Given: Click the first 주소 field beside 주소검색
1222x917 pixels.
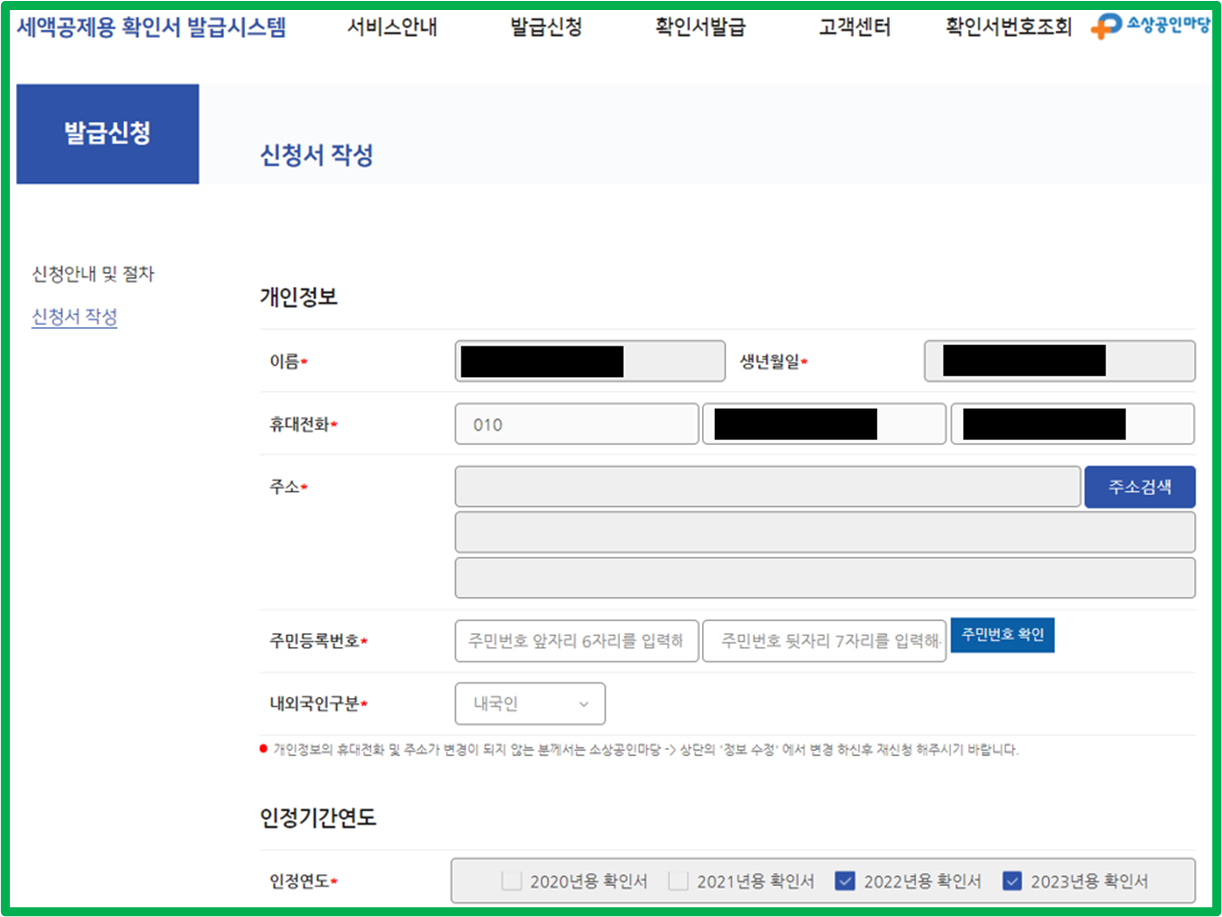Looking at the screenshot, I should pyautogui.click(x=768, y=487).
